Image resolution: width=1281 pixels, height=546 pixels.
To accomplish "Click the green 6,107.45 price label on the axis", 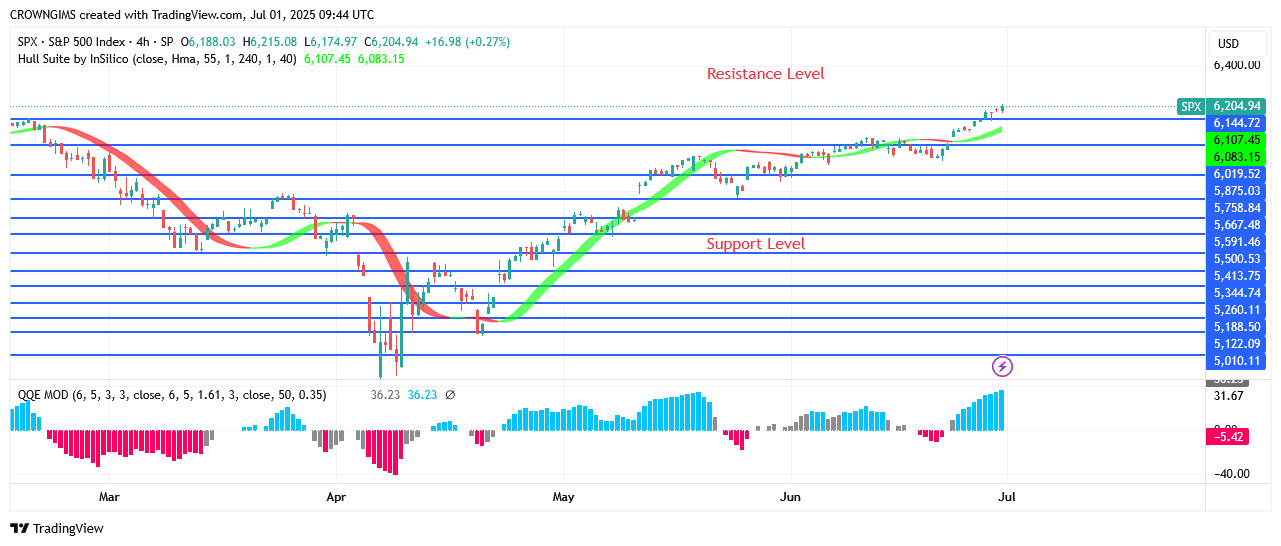I will [x=1237, y=140].
